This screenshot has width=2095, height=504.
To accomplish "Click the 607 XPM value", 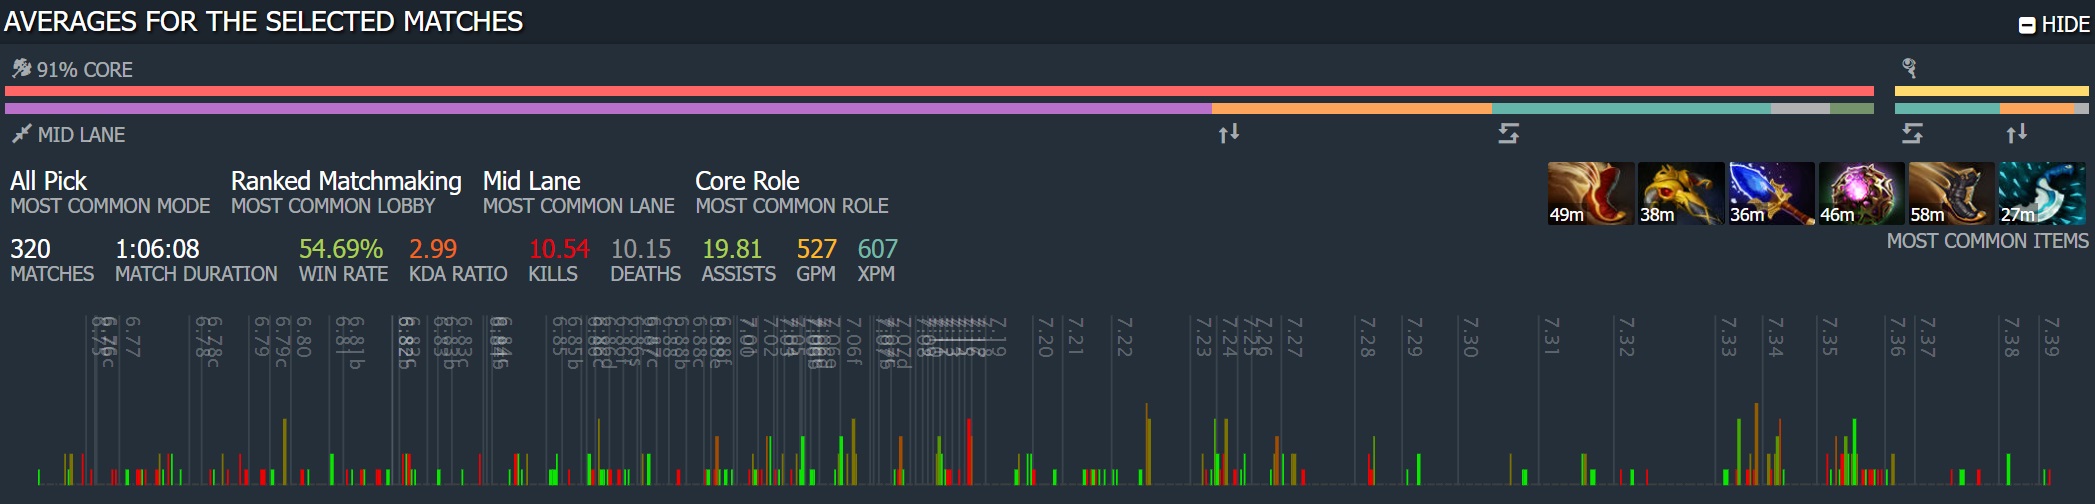I will point(877,249).
